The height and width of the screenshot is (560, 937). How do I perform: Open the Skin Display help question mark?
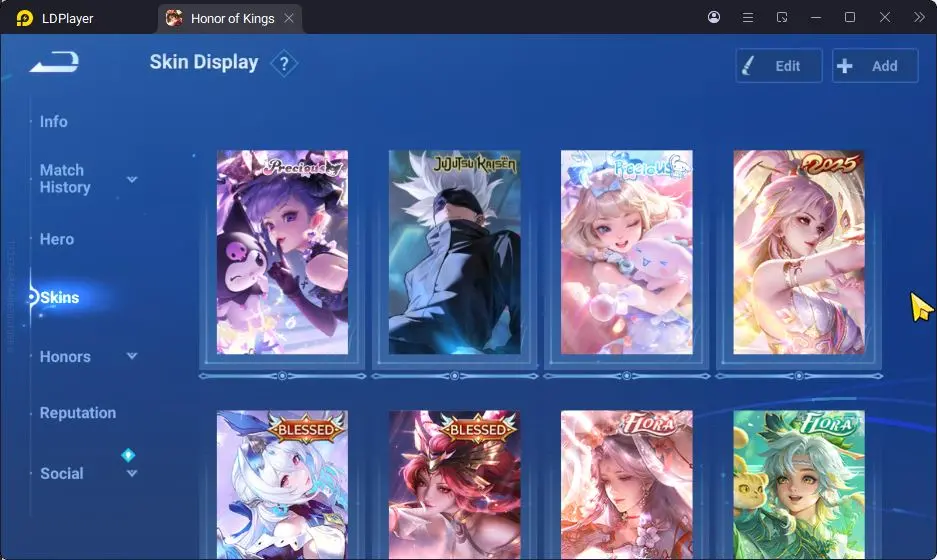[284, 63]
